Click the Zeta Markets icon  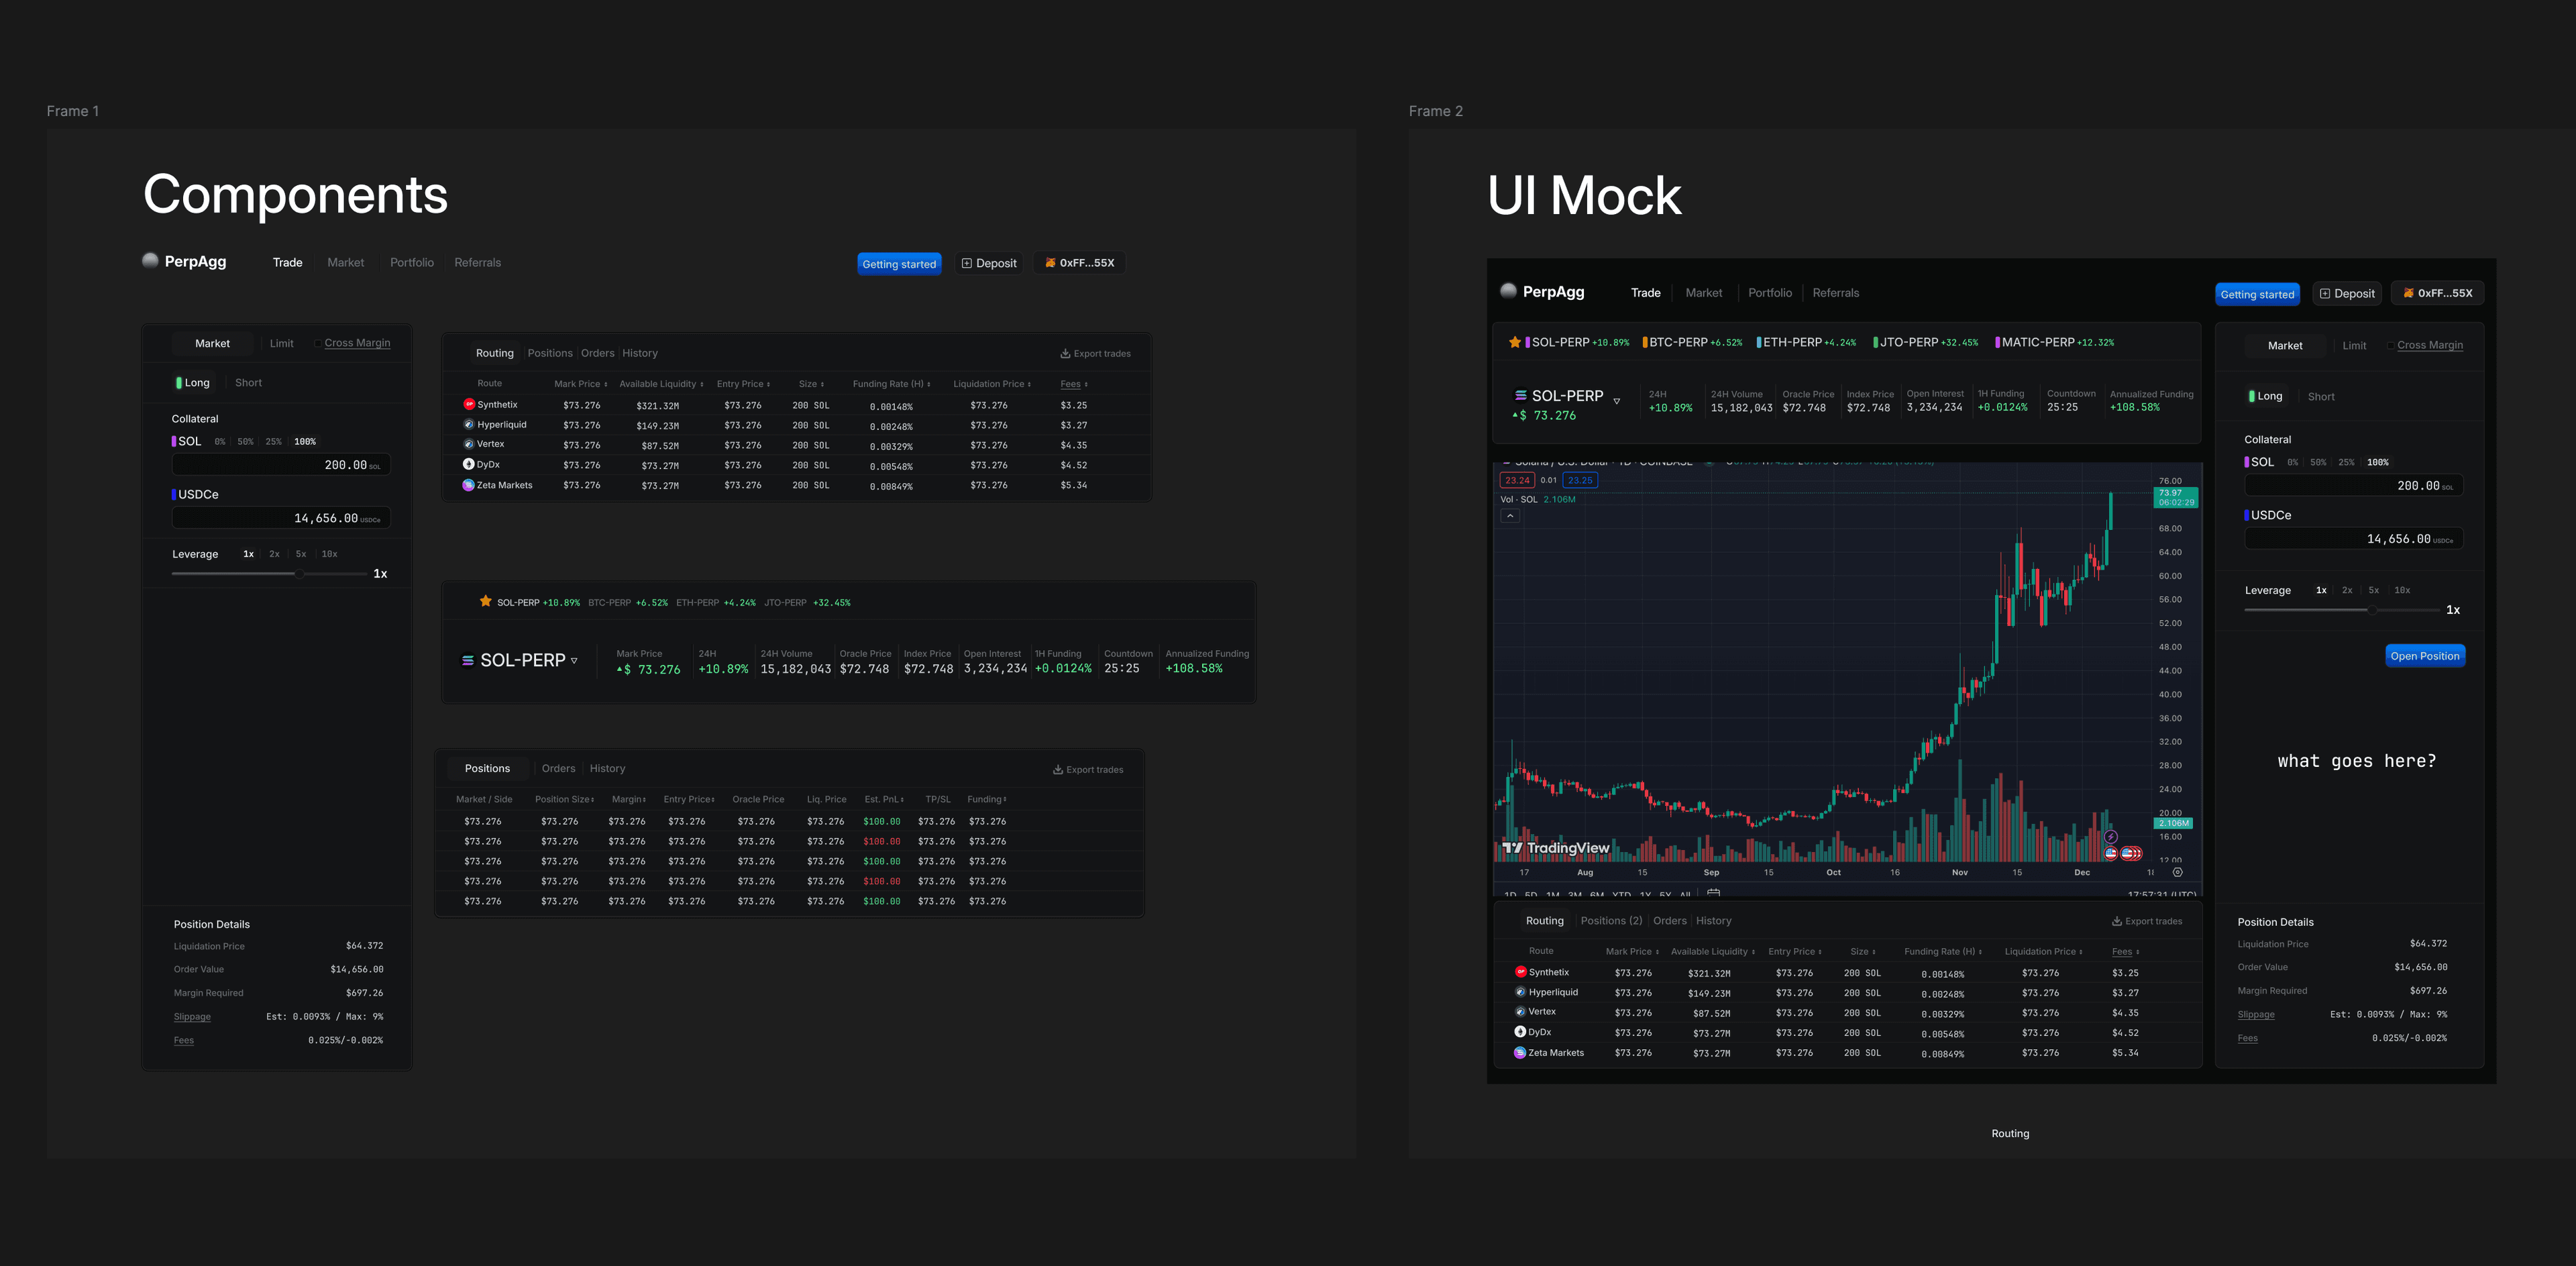click(x=468, y=484)
